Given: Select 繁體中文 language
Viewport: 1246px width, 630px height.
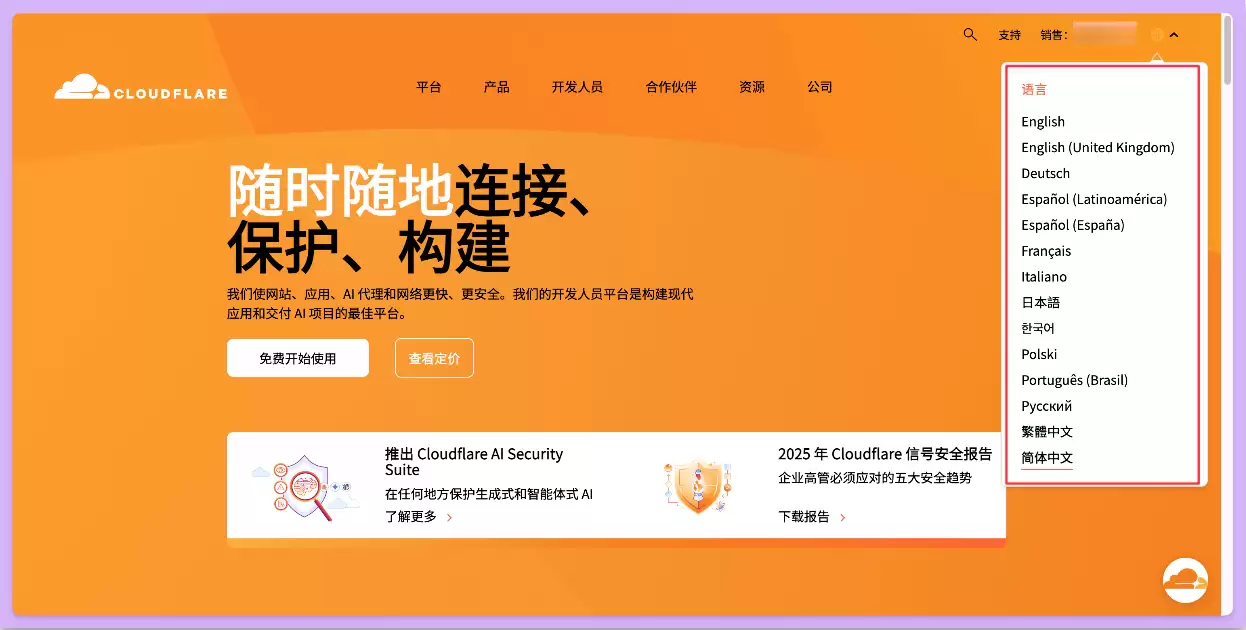Looking at the screenshot, I should (x=1047, y=432).
